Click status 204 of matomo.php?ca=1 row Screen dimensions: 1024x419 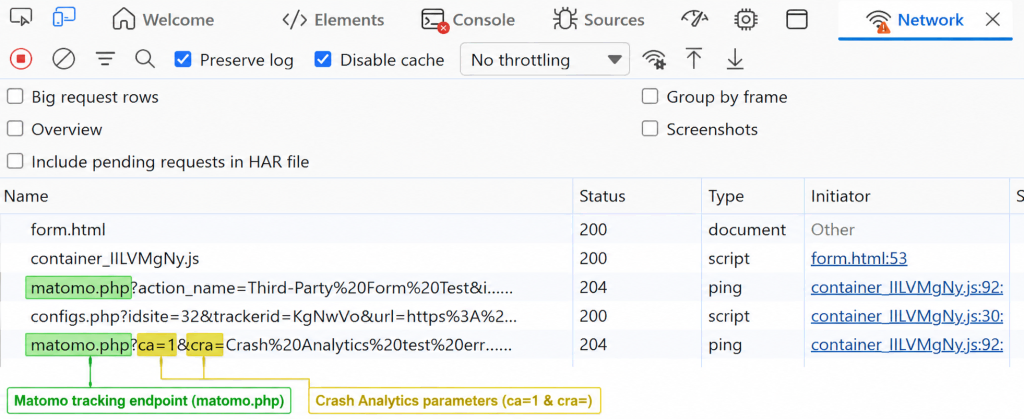point(594,345)
